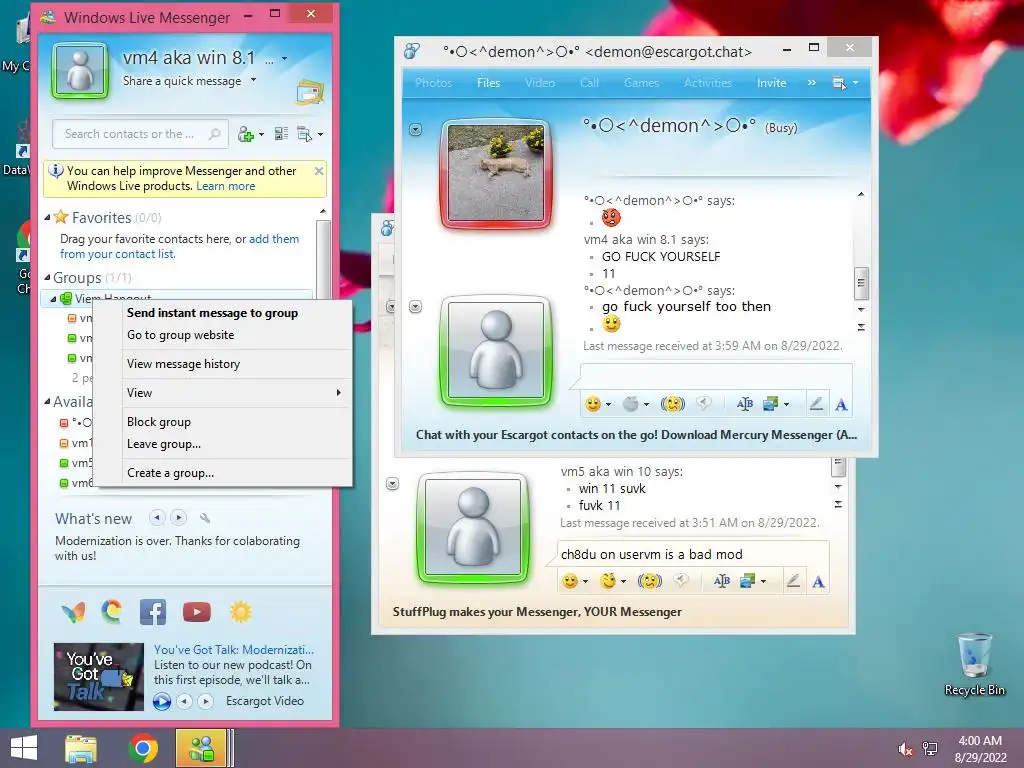Viewport: 1024px width, 768px height.
Task: Click Invite in demon chat toolbar
Action: 771,83
